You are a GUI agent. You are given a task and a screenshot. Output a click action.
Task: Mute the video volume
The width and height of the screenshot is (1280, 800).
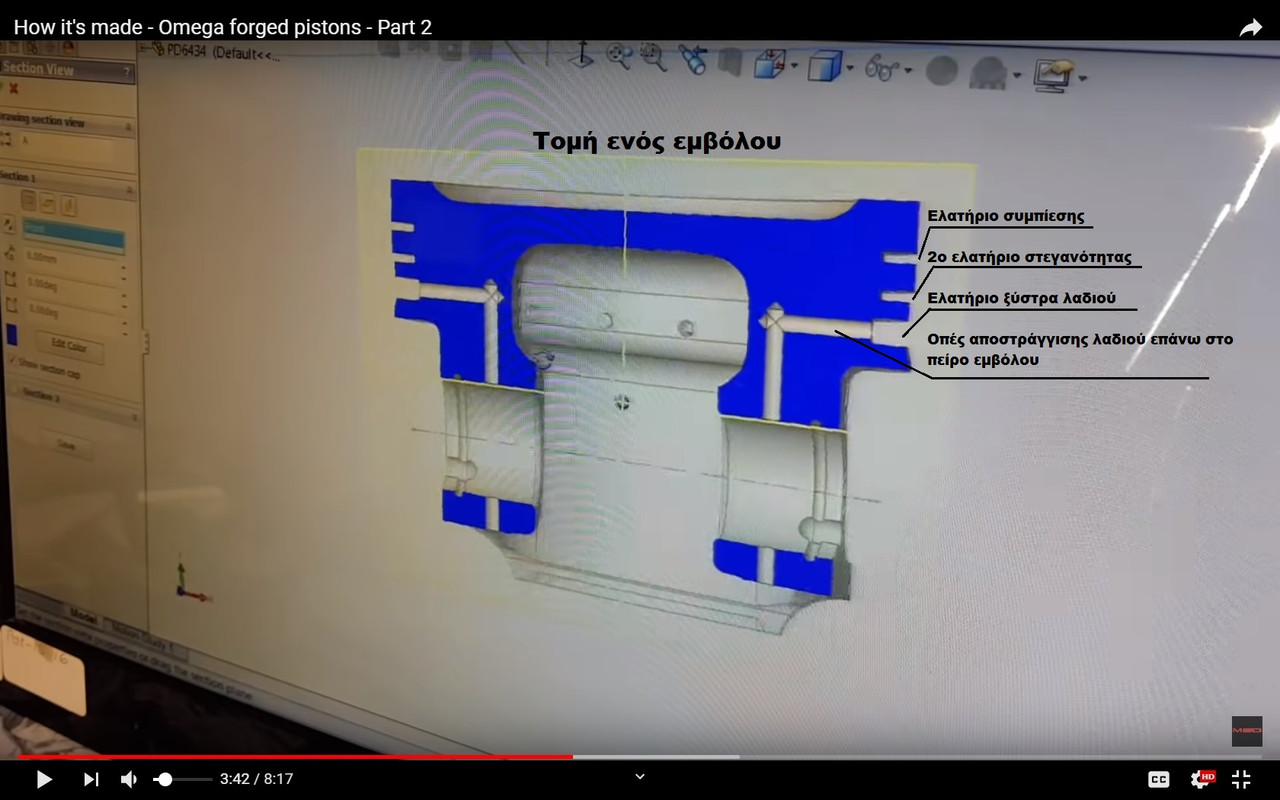pyautogui.click(x=129, y=779)
